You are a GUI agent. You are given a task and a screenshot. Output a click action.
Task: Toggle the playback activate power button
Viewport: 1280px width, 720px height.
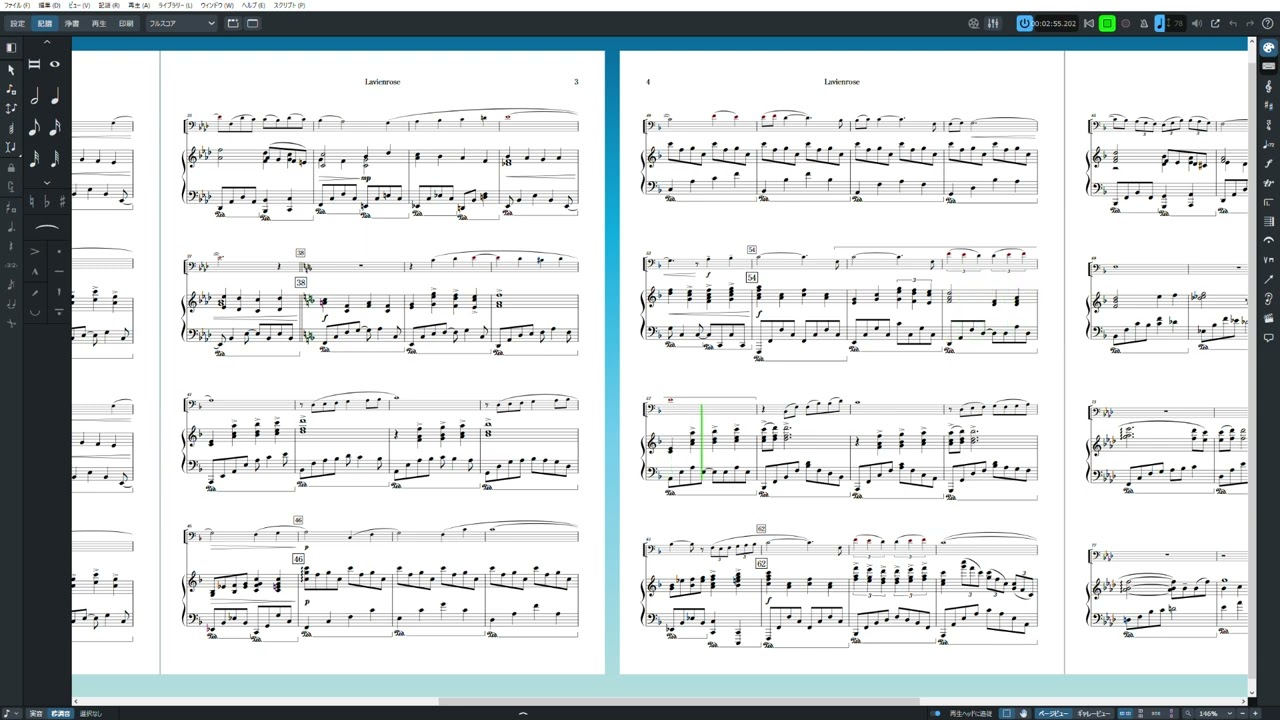1024,23
